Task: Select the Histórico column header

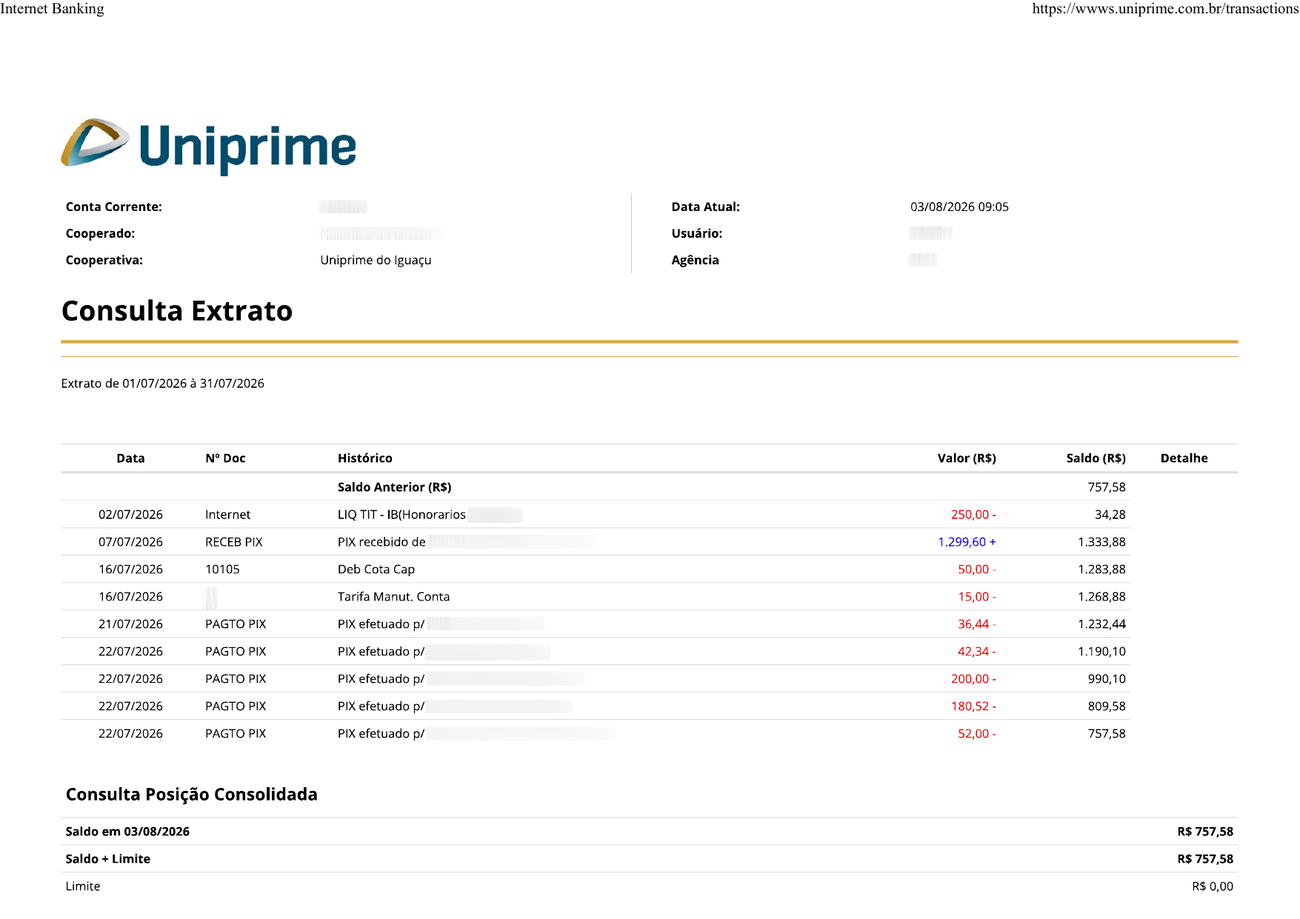Action: tap(365, 458)
